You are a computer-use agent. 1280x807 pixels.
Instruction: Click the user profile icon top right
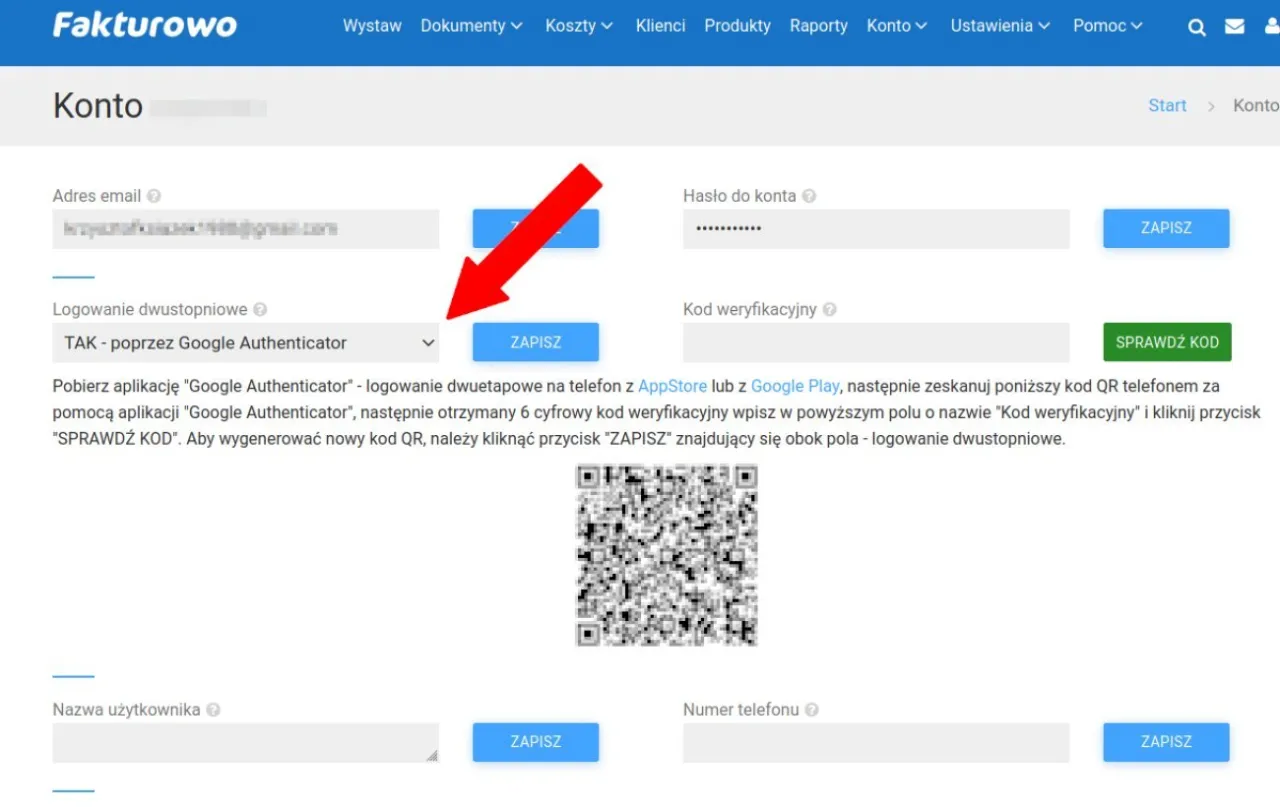(x=1271, y=26)
